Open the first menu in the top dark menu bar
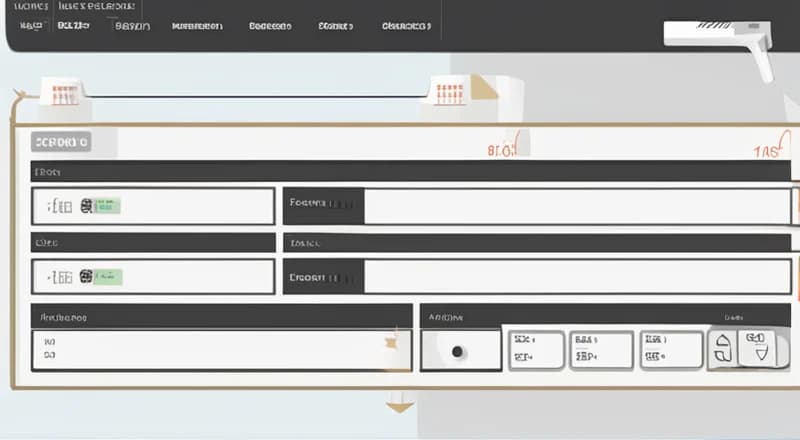Screen dimensions: 800x440 [x=32, y=27]
